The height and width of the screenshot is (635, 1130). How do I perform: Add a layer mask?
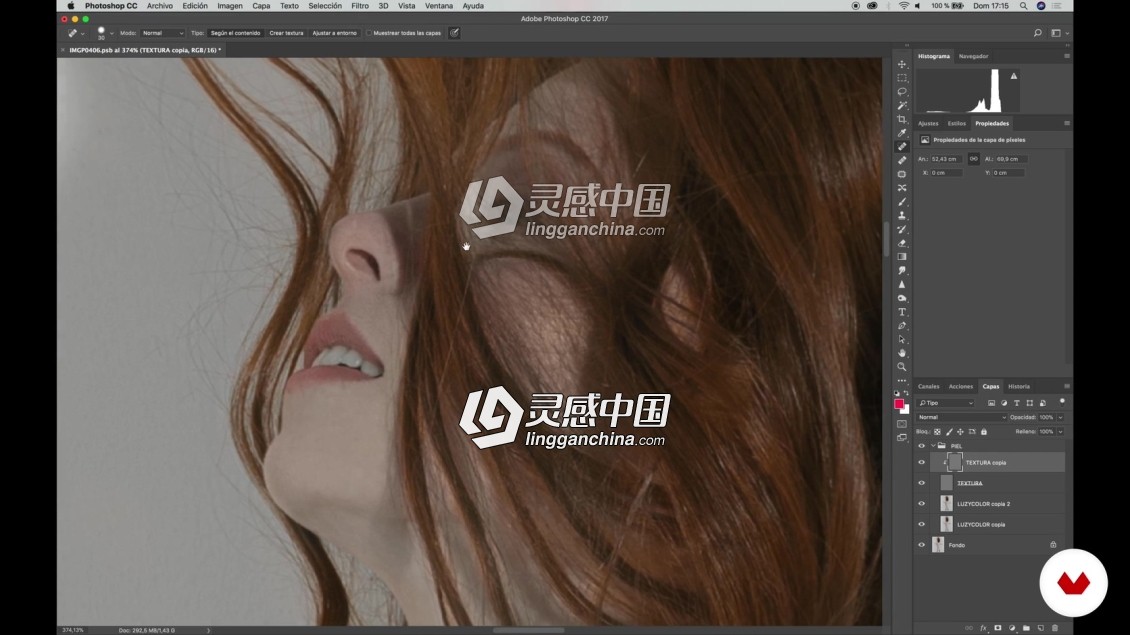[x=997, y=628]
